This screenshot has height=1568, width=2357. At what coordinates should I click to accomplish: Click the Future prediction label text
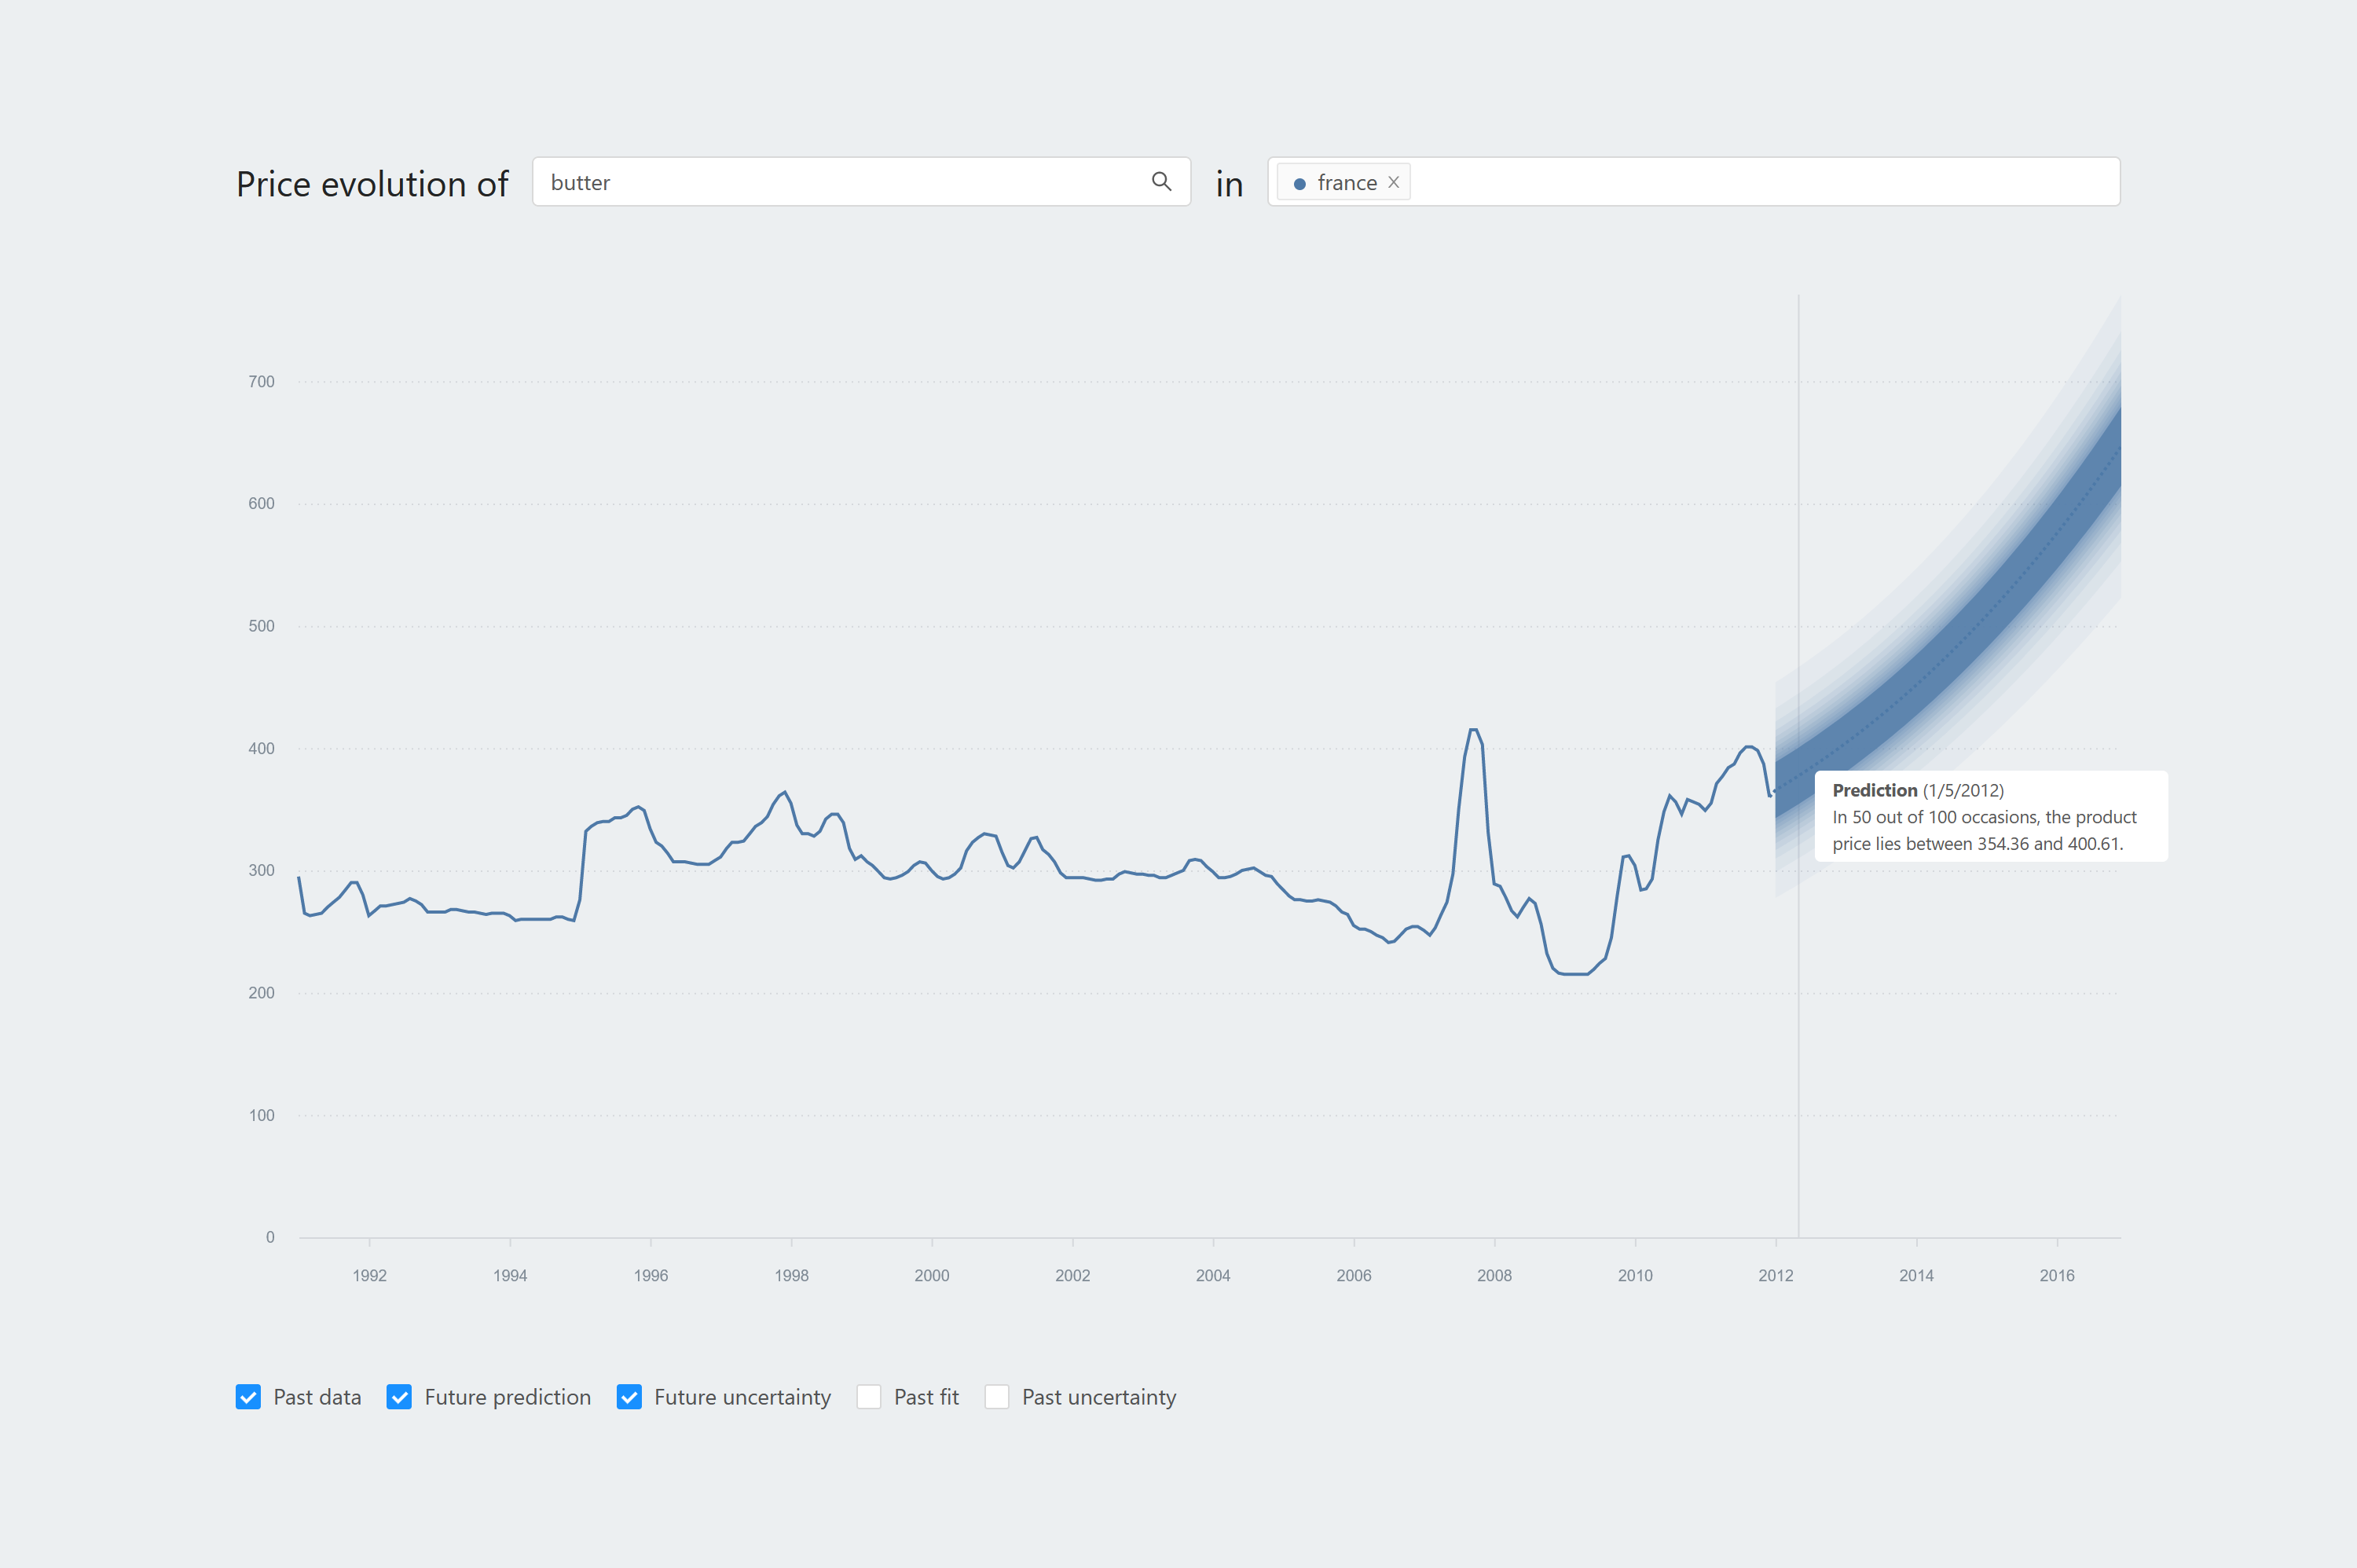click(507, 1397)
